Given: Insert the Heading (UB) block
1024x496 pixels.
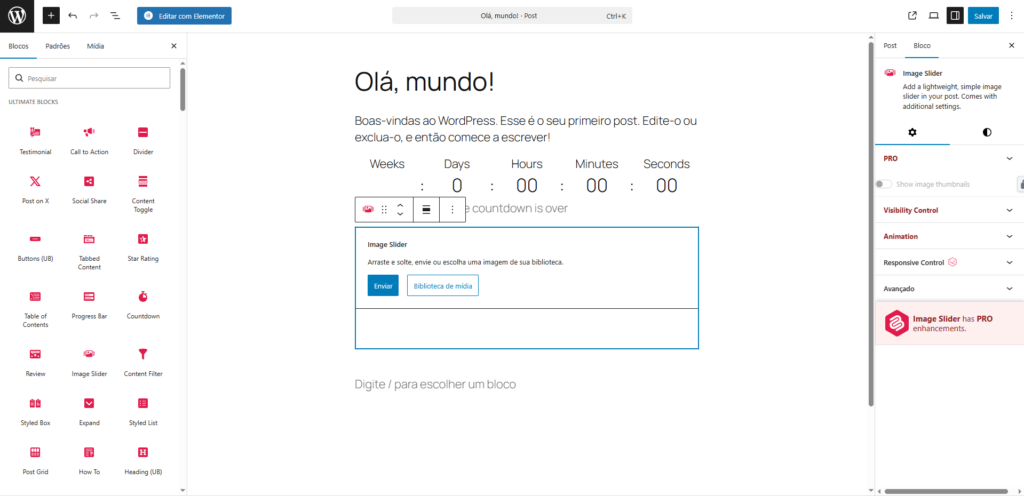Looking at the screenshot, I should pos(143,460).
